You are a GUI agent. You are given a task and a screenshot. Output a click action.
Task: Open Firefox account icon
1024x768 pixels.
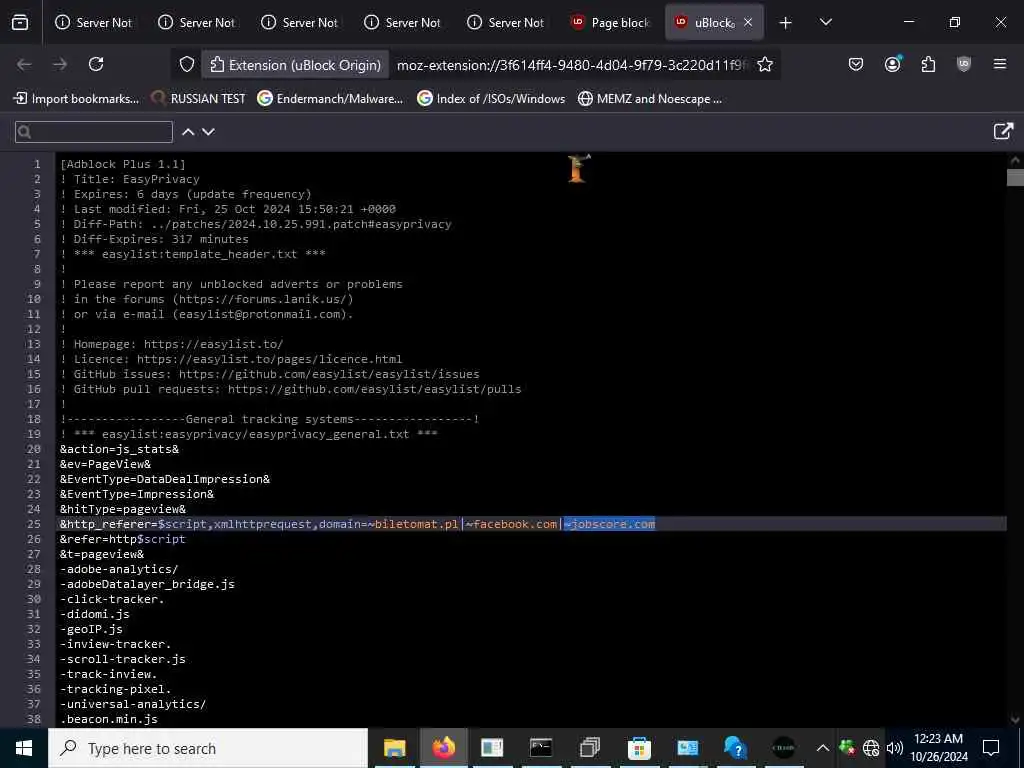pyautogui.click(x=892, y=64)
